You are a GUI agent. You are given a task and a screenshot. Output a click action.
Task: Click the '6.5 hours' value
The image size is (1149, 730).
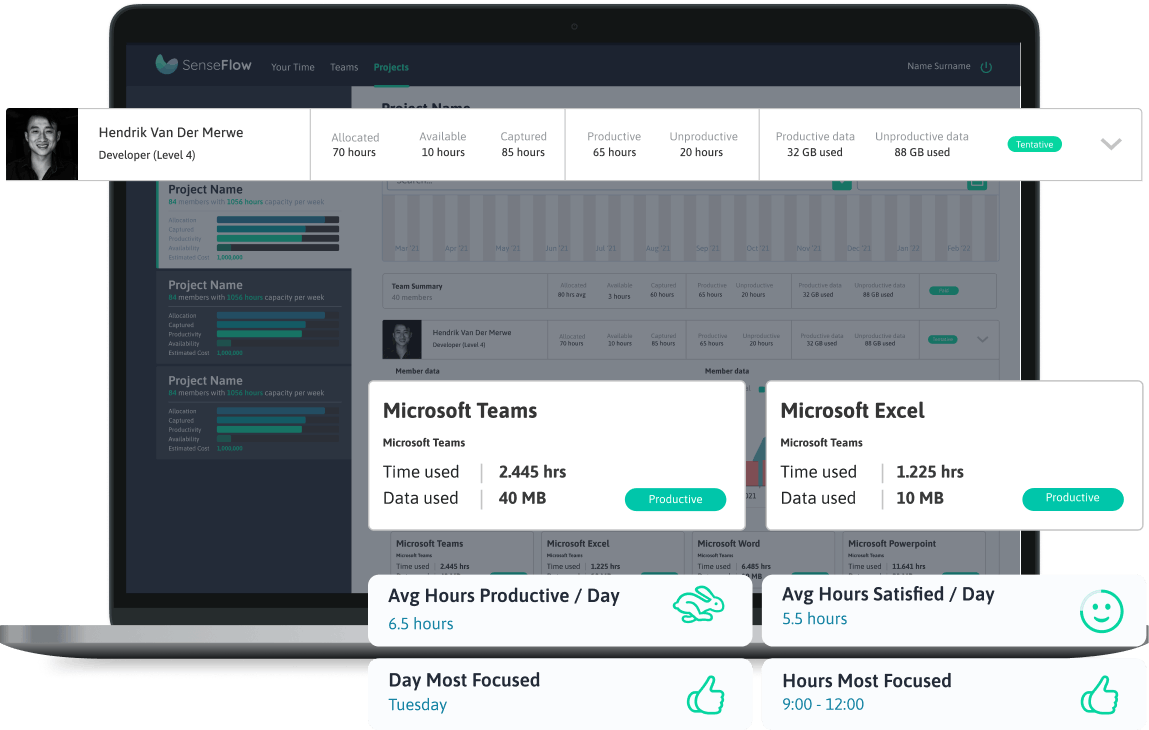421,624
